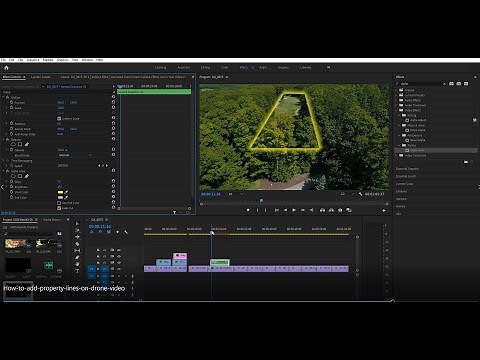480x360 pixels.
Task: Click the Opacity ellipse mask icon
Action: point(13,144)
